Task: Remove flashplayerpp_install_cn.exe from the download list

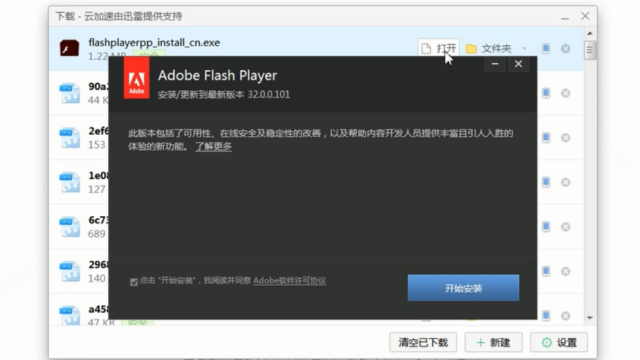Action: [565, 49]
